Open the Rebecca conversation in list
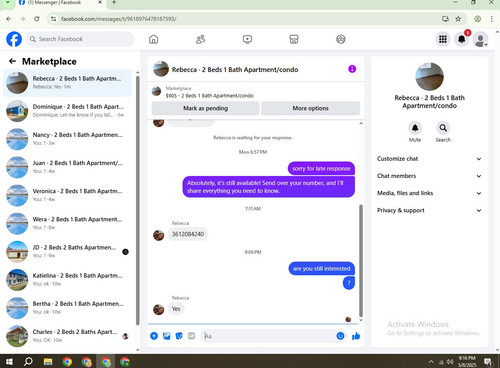This screenshot has height=368, width=500. pos(68,83)
